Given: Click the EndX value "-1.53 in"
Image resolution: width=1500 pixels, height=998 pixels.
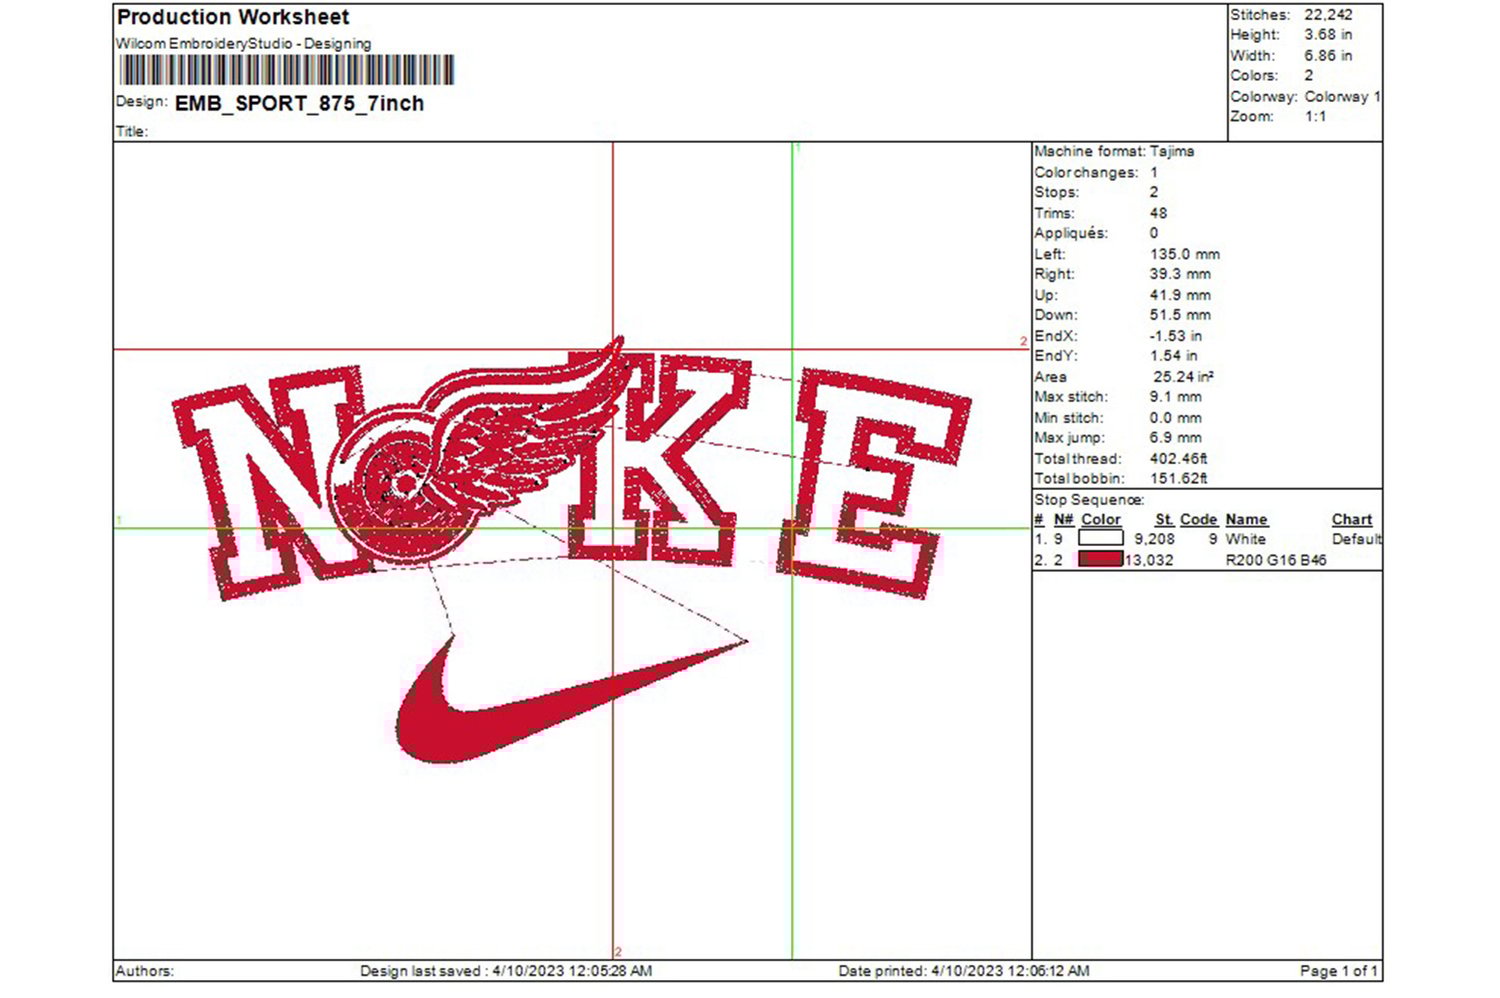Looking at the screenshot, I should pyautogui.click(x=1176, y=336).
